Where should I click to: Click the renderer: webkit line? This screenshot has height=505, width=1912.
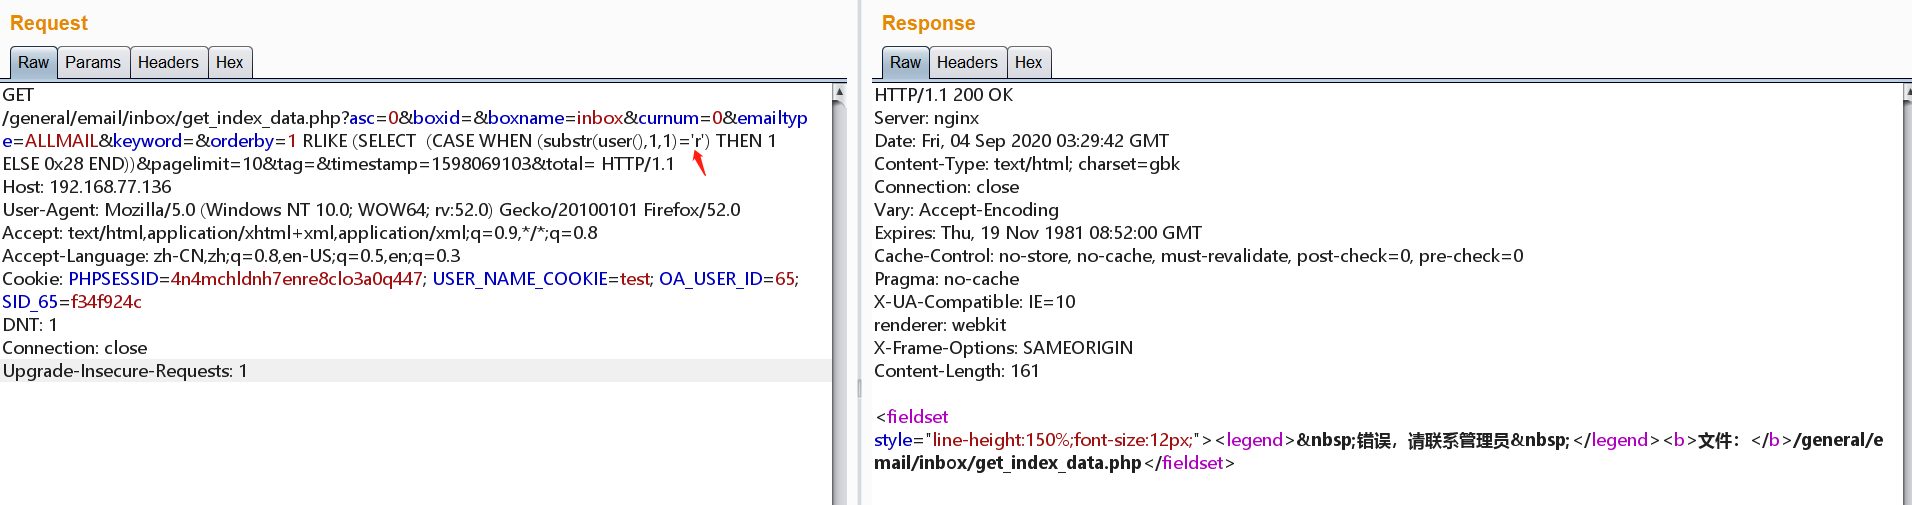click(940, 325)
